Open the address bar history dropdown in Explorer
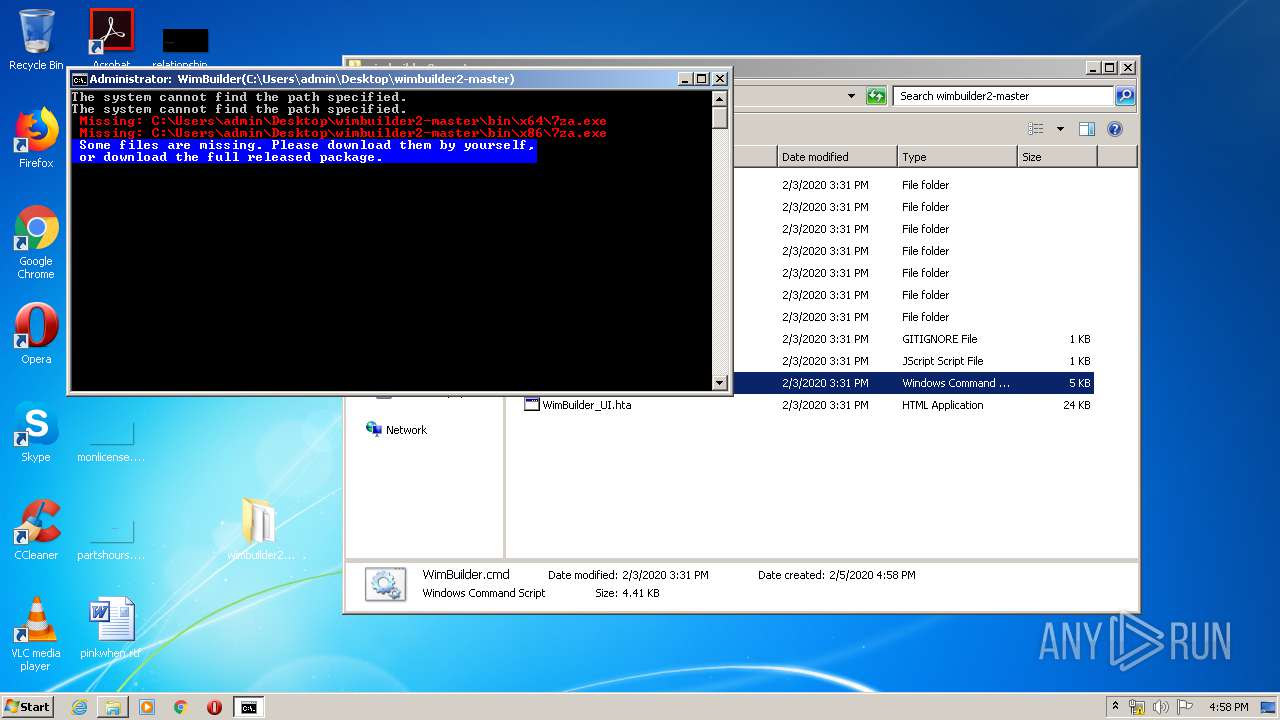The width and height of the screenshot is (1280, 720). (x=851, y=96)
